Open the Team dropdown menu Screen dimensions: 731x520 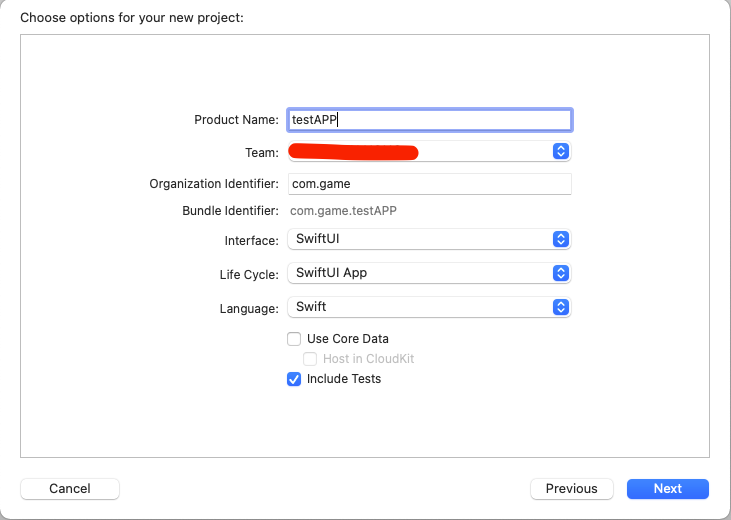click(429, 152)
